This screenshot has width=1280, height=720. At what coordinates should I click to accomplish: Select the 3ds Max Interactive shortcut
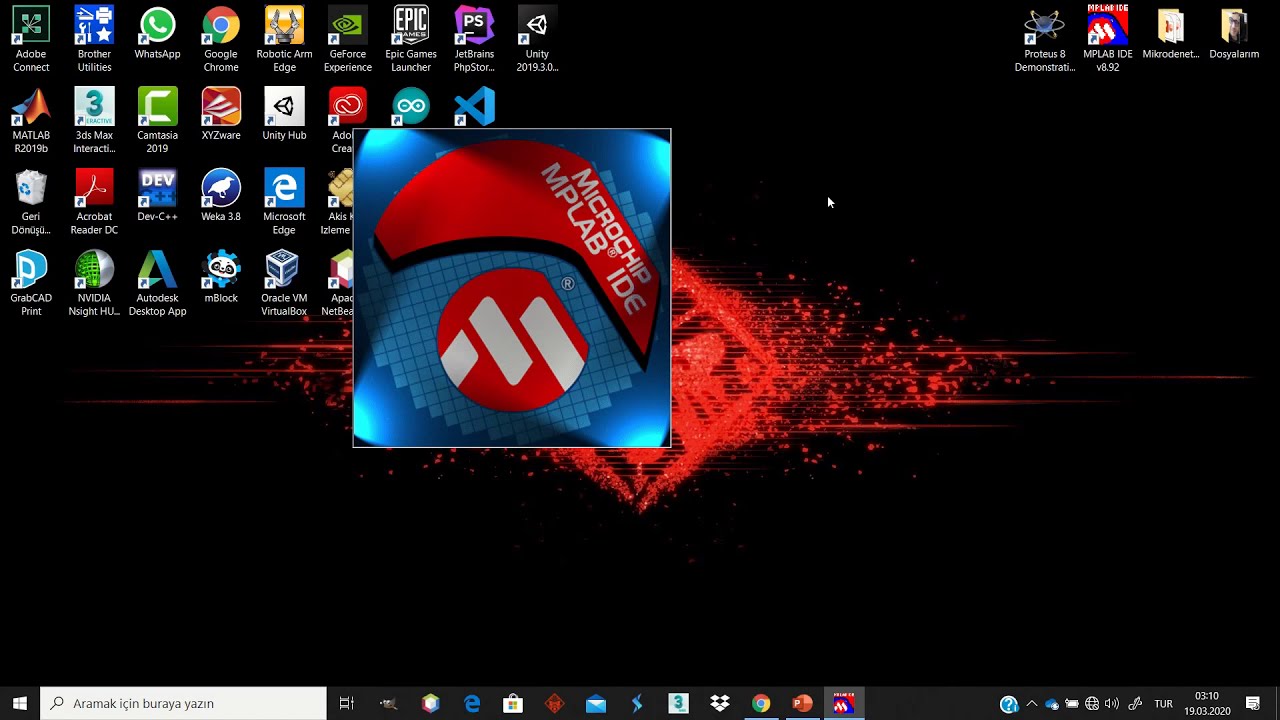pos(94,121)
